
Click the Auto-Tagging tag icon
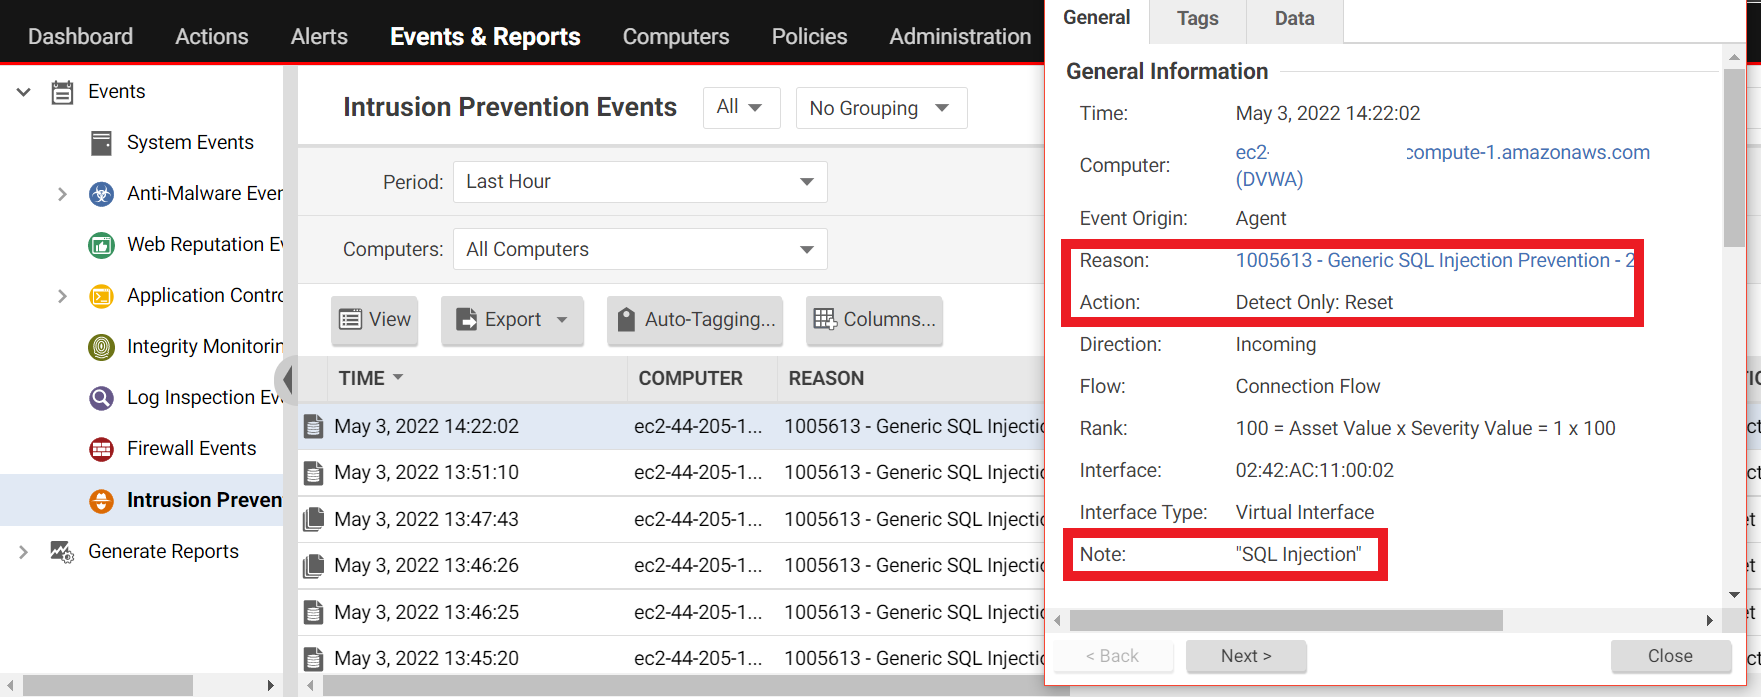pyautogui.click(x=626, y=319)
